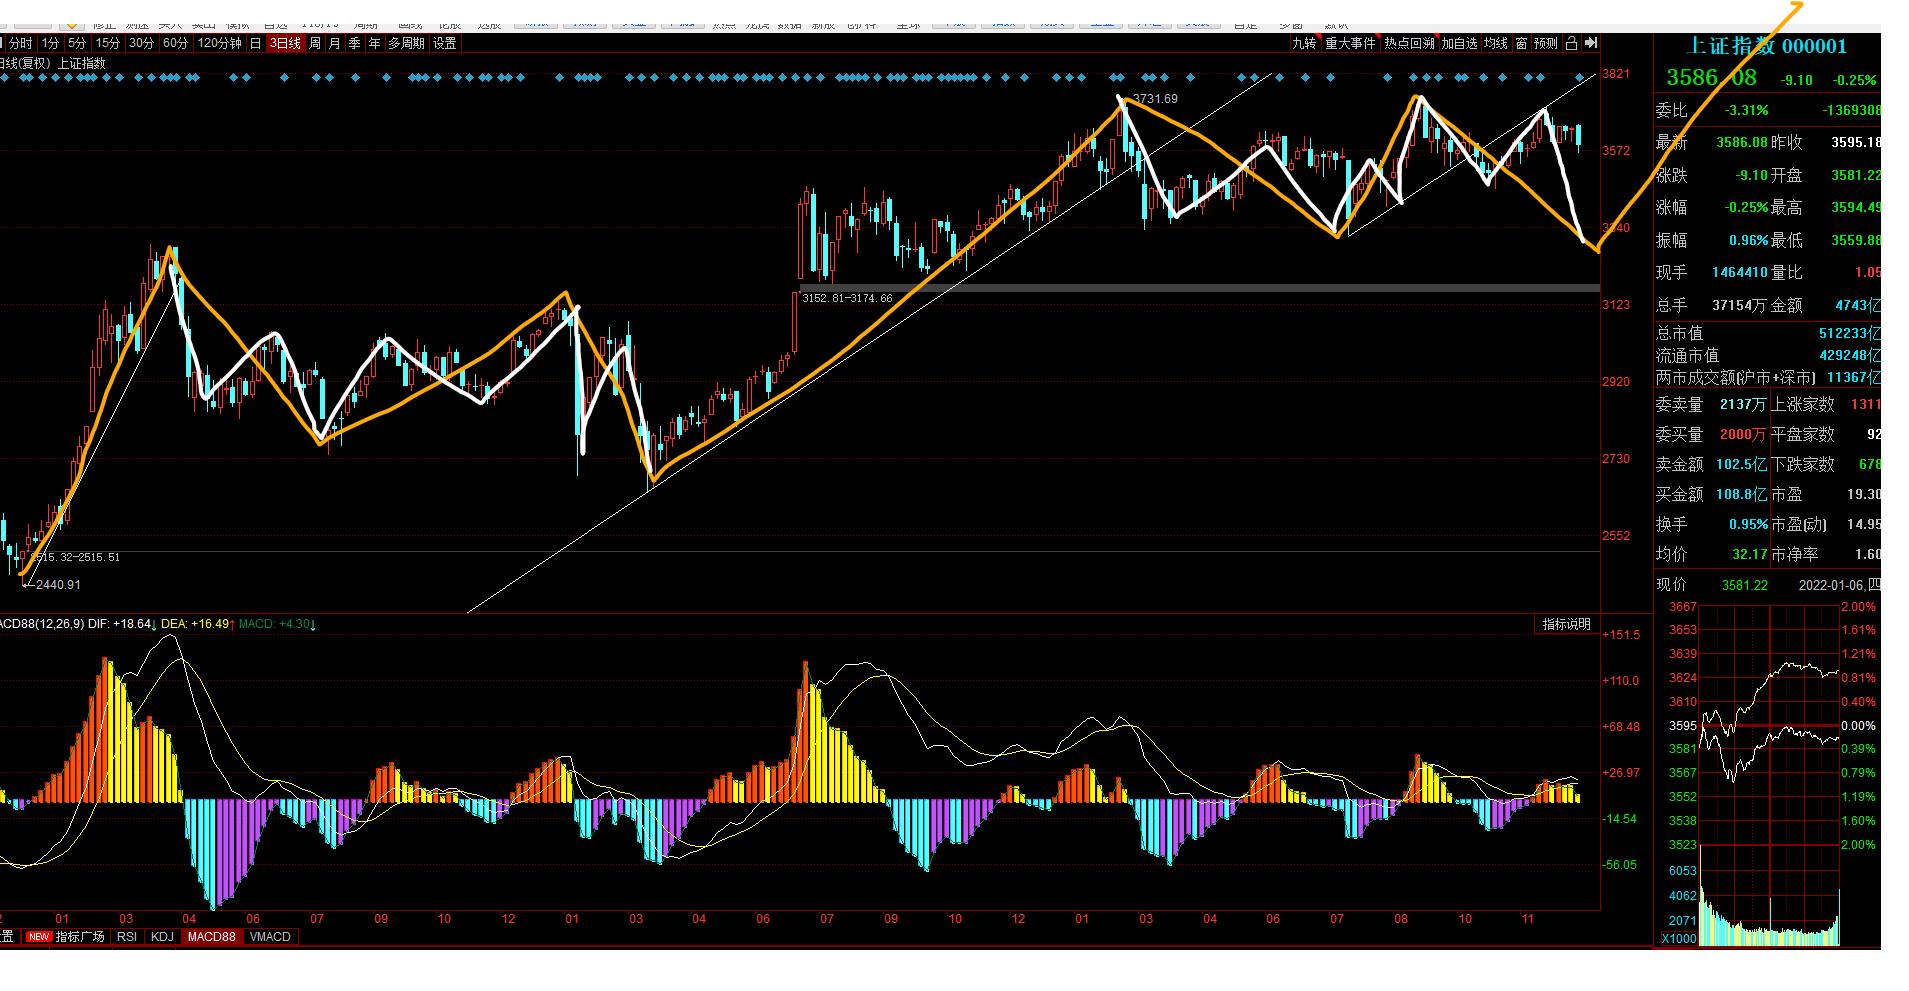
Task: Select the 120分钟 period tab
Action: click(219, 43)
